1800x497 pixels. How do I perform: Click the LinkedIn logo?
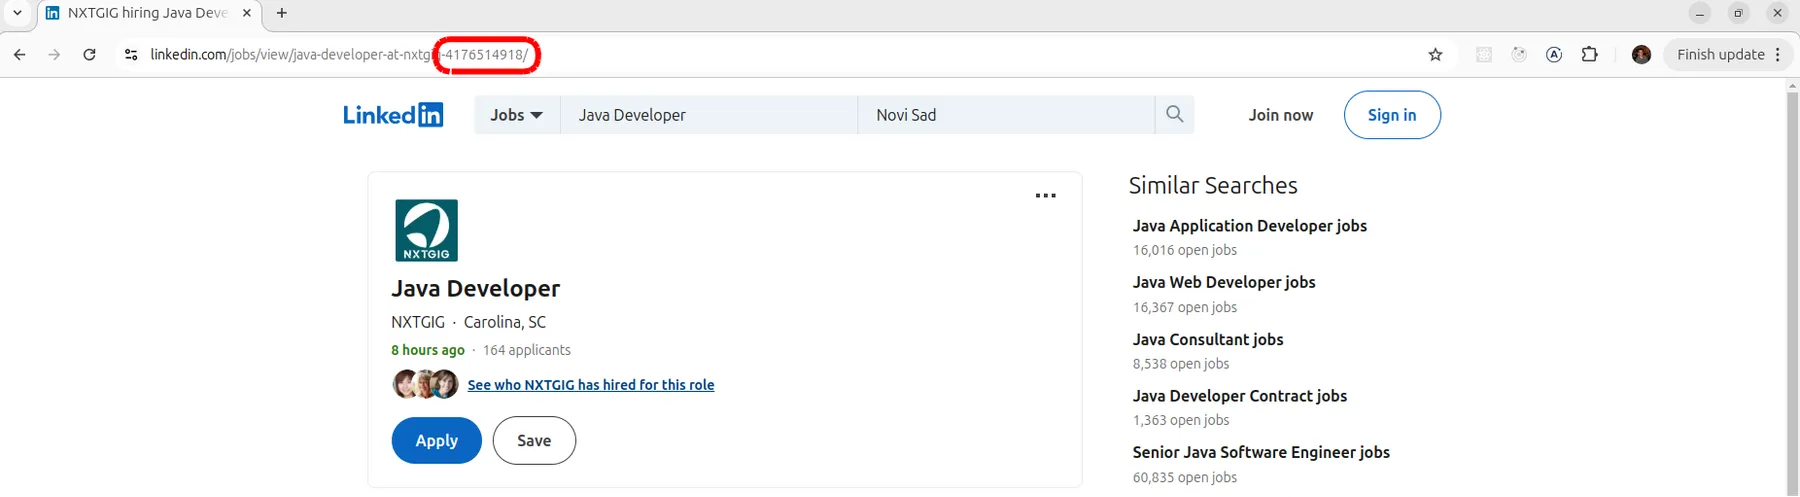392,115
